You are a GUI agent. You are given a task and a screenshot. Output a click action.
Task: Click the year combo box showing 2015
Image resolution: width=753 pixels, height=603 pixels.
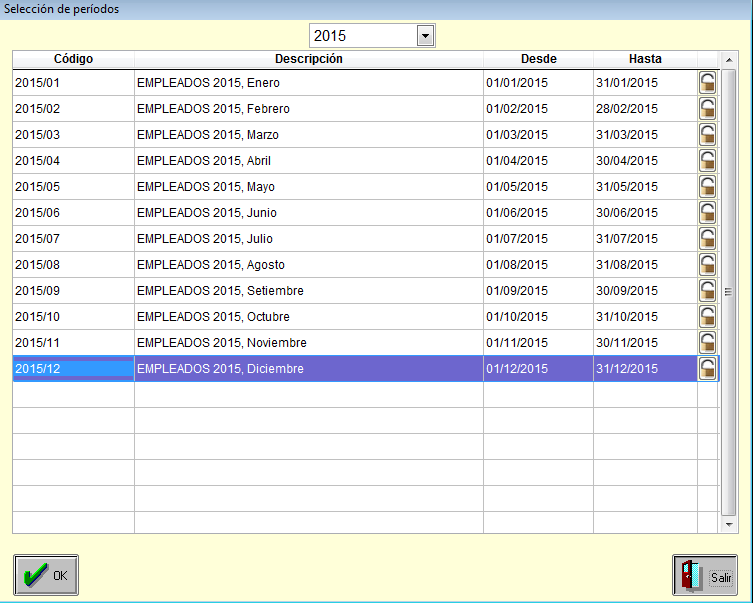362,36
